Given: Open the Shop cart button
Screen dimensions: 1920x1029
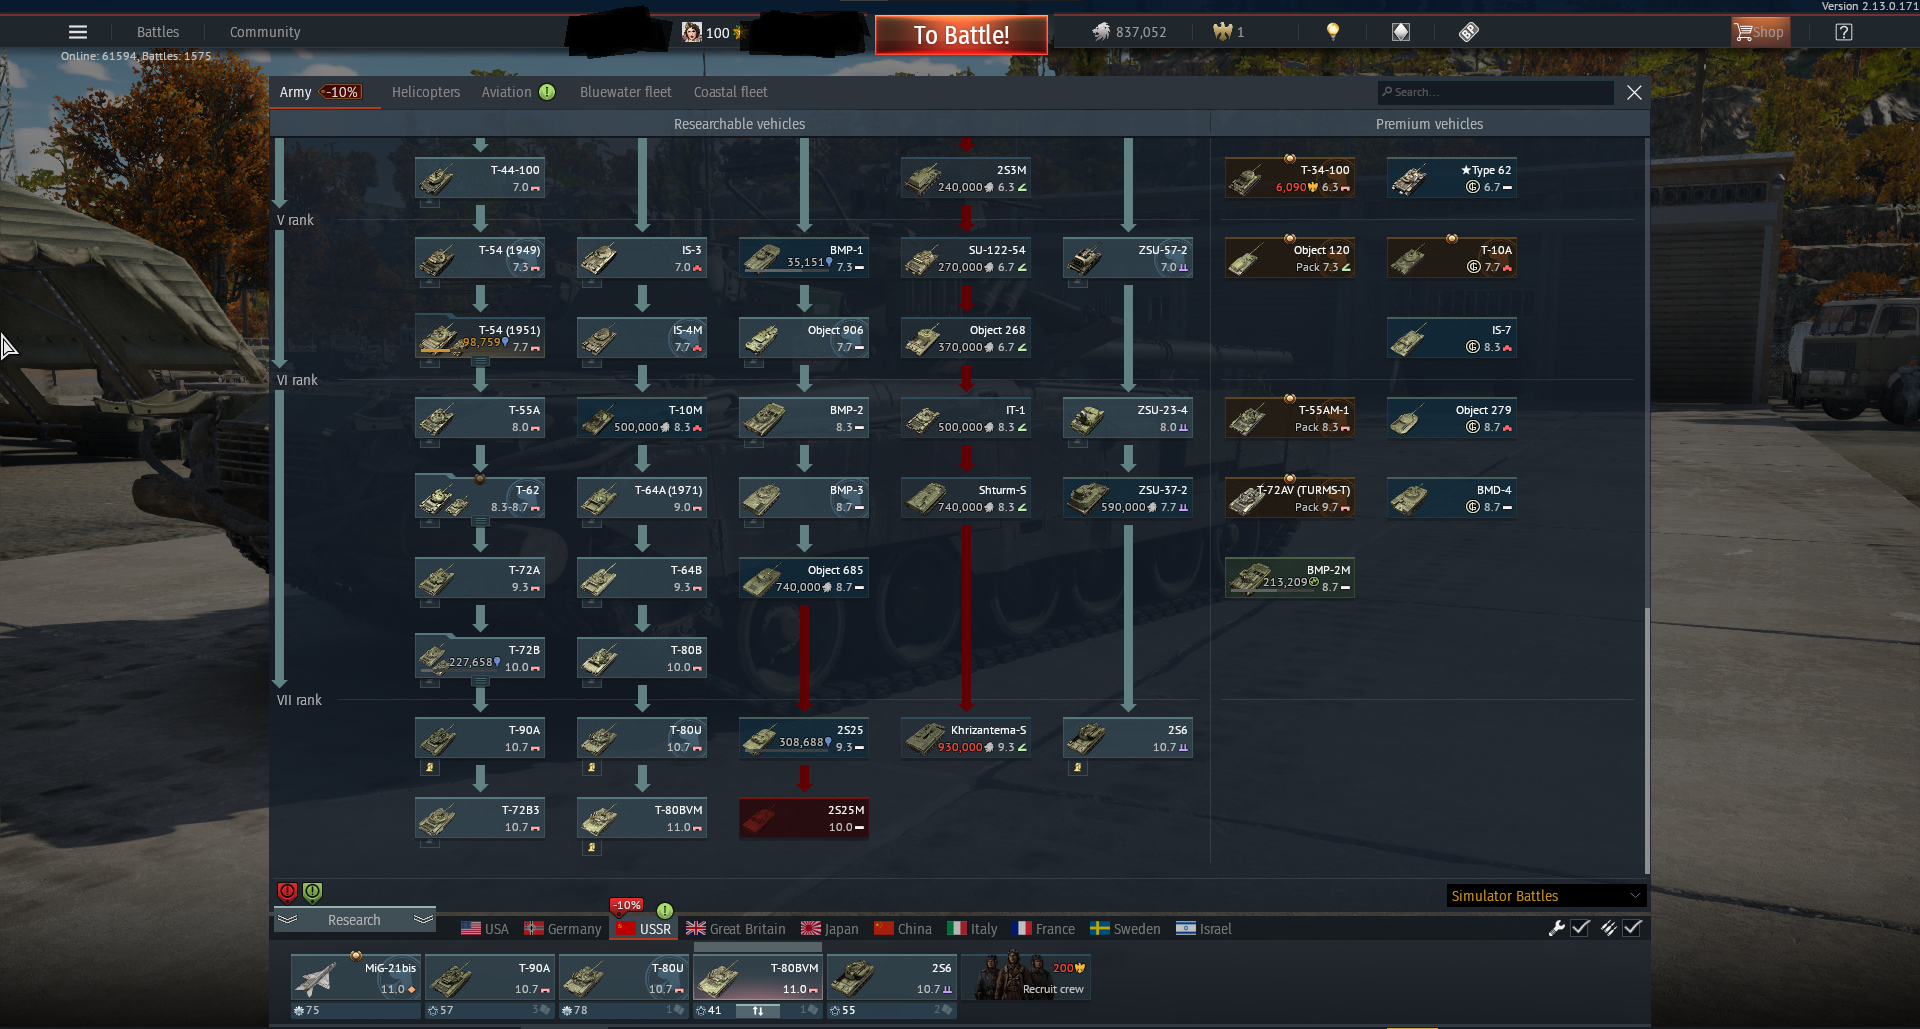Looking at the screenshot, I should [1760, 32].
